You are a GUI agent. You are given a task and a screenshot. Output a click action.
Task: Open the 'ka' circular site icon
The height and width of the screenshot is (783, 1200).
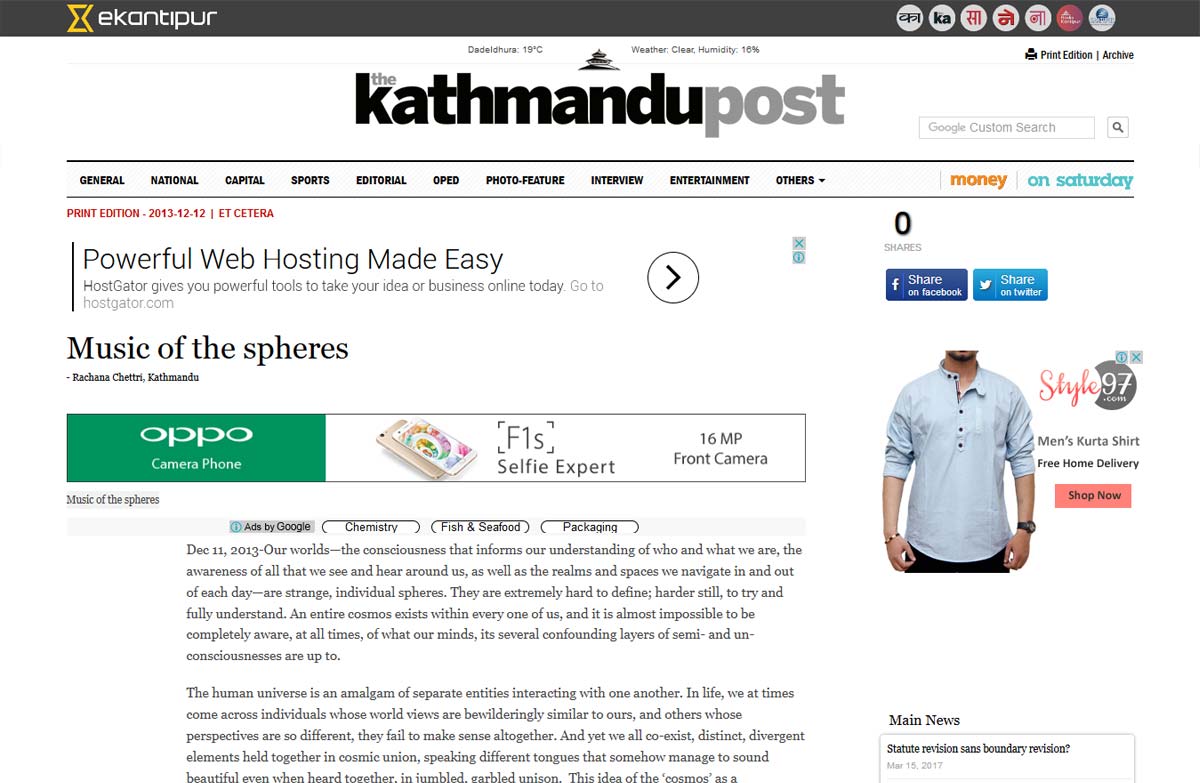click(x=941, y=17)
